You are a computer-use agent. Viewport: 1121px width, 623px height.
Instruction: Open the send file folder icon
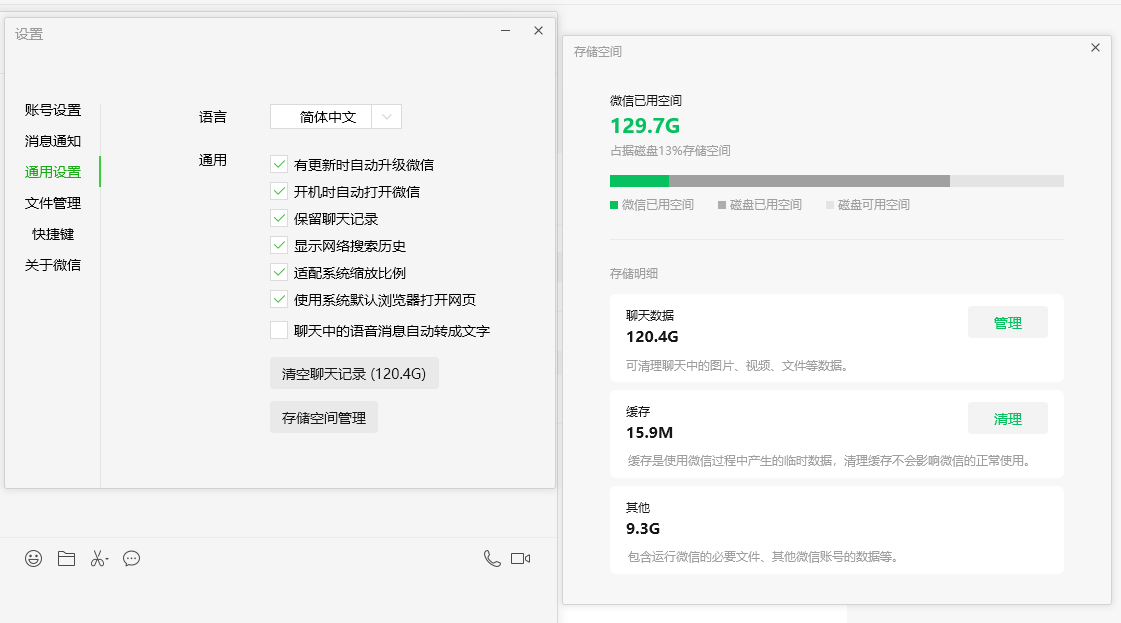pyautogui.click(x=66, y=559)
